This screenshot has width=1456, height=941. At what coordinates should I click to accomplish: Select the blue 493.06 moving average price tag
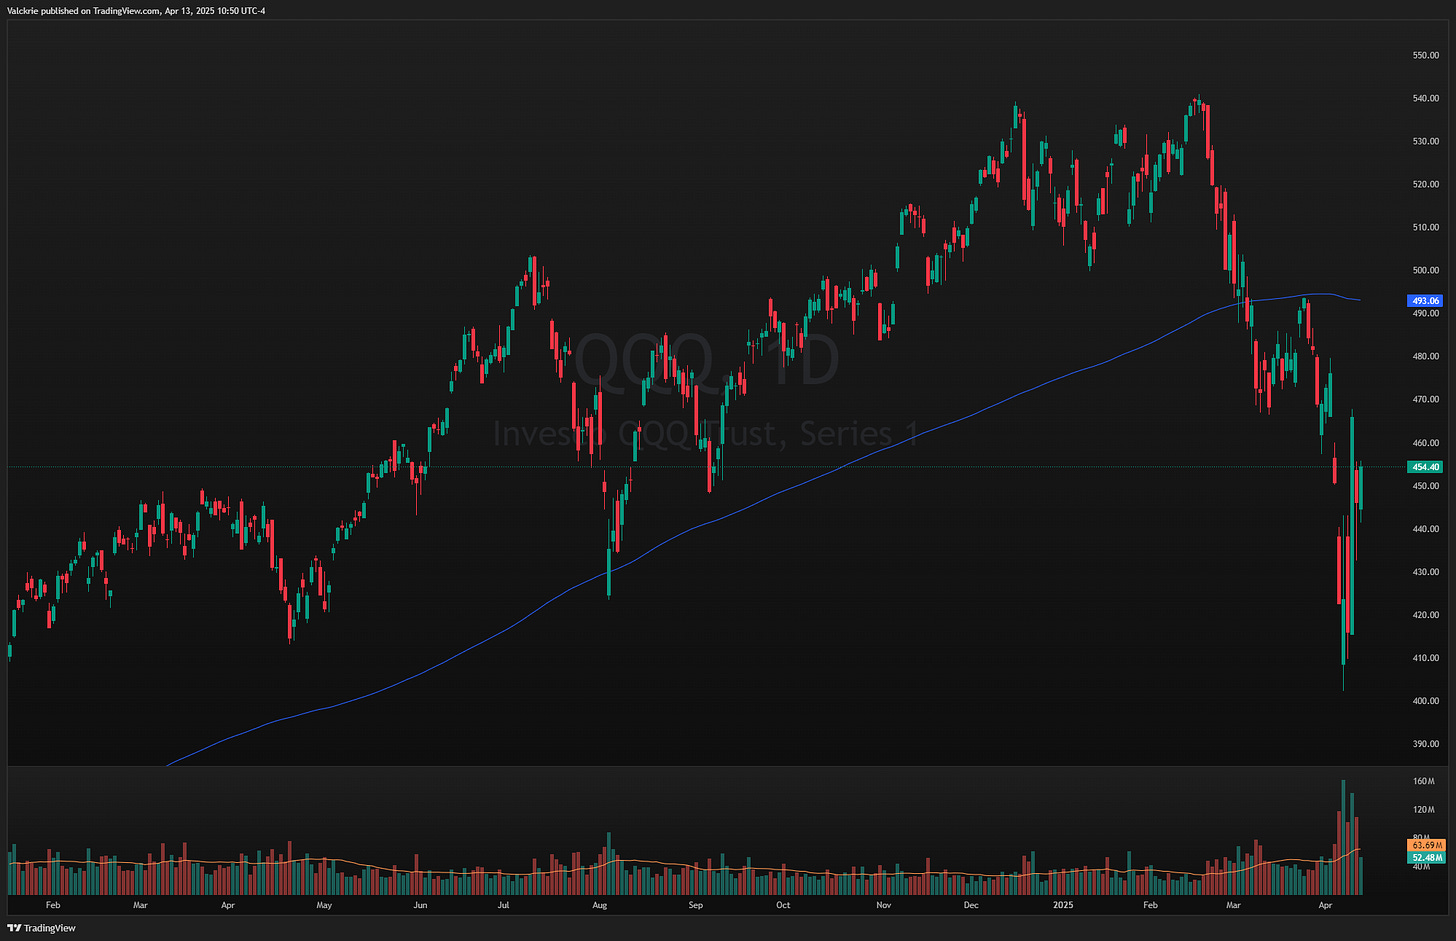coord(1425,300)
